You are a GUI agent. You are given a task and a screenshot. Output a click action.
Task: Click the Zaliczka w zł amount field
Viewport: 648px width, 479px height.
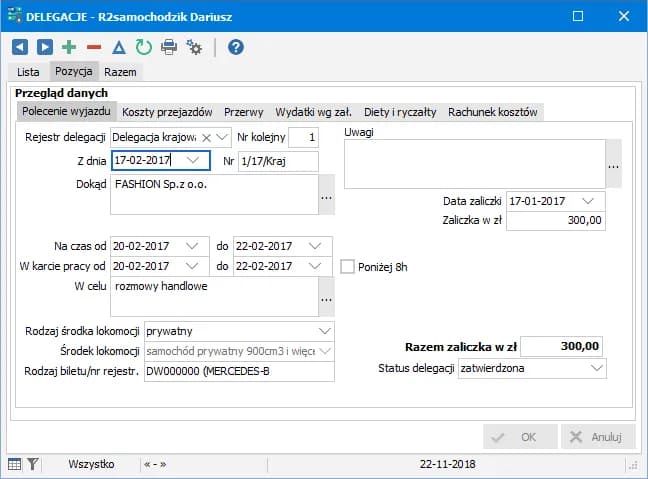coord(555,221)
